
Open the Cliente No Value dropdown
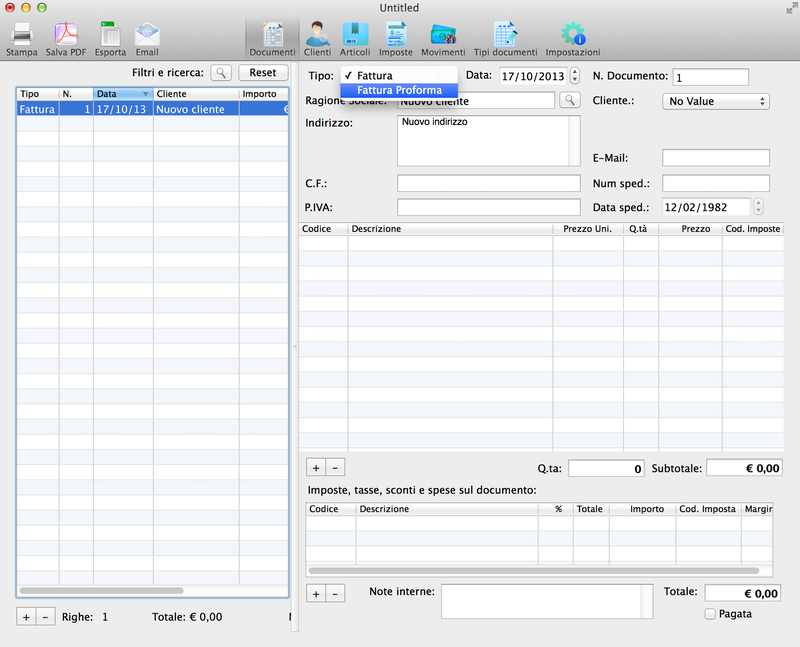[716, 101]
